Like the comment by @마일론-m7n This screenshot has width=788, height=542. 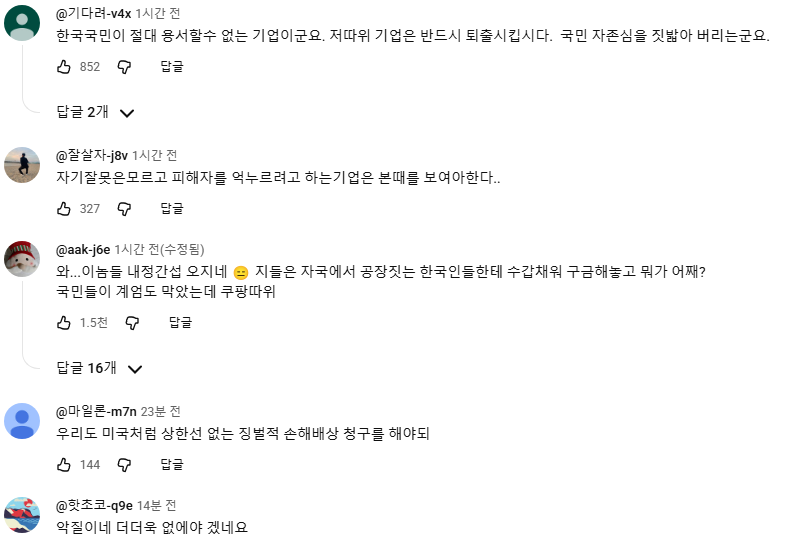[x=64, y=465]
